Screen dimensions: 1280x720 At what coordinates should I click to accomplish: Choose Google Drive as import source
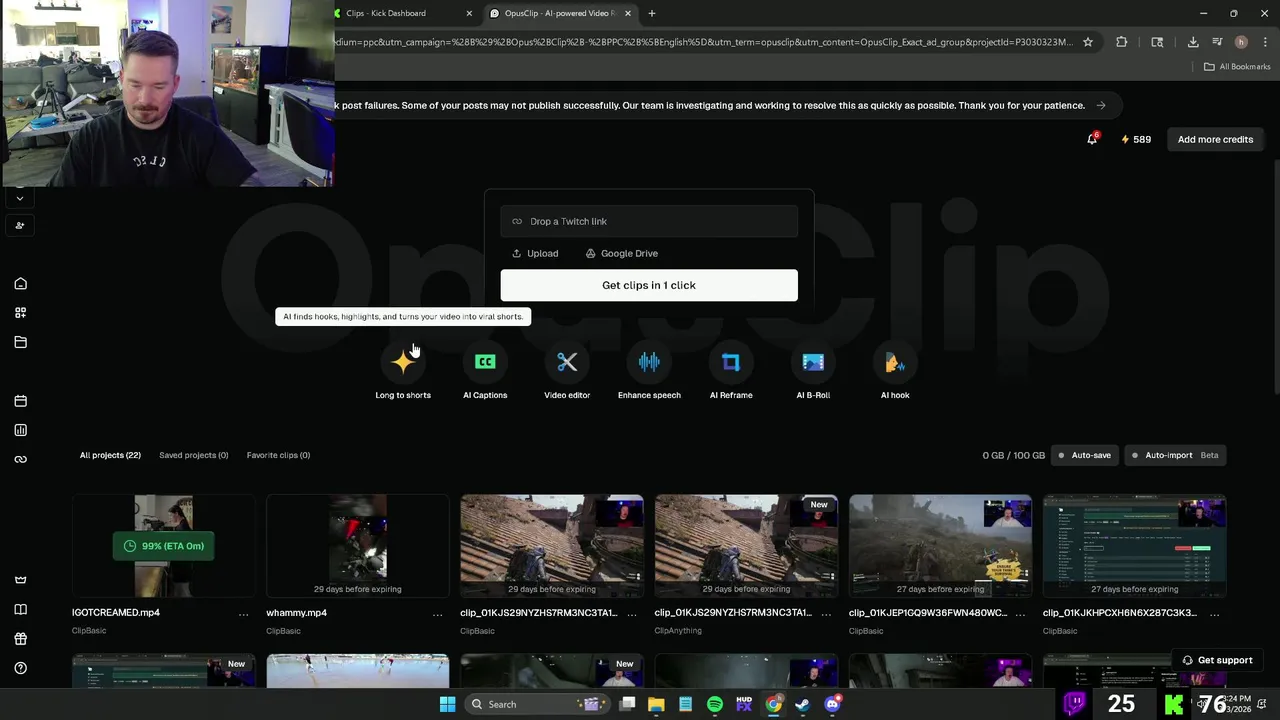pos(621,253)
